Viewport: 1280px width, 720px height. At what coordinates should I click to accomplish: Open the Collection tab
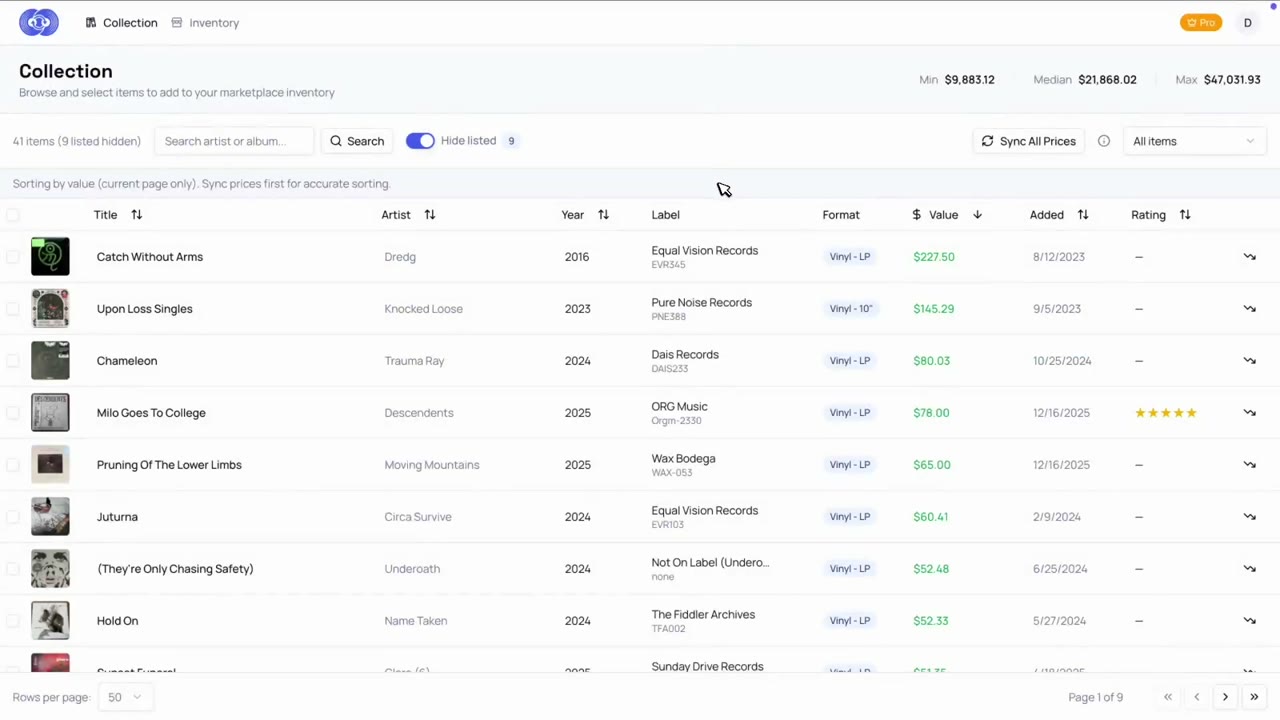coord(121,22)
